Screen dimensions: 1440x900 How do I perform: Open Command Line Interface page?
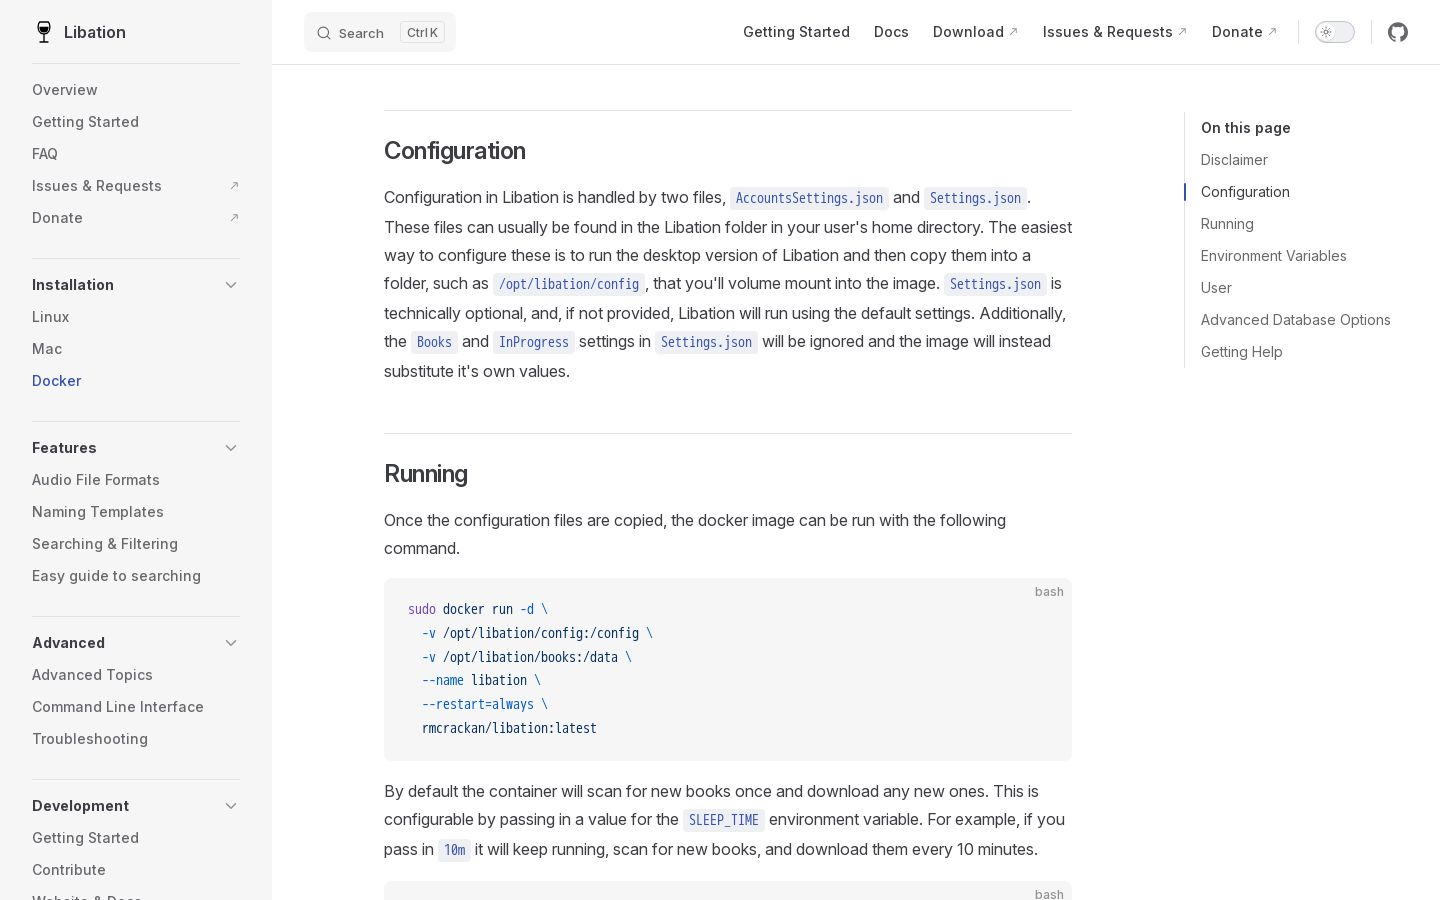point(118,707)
